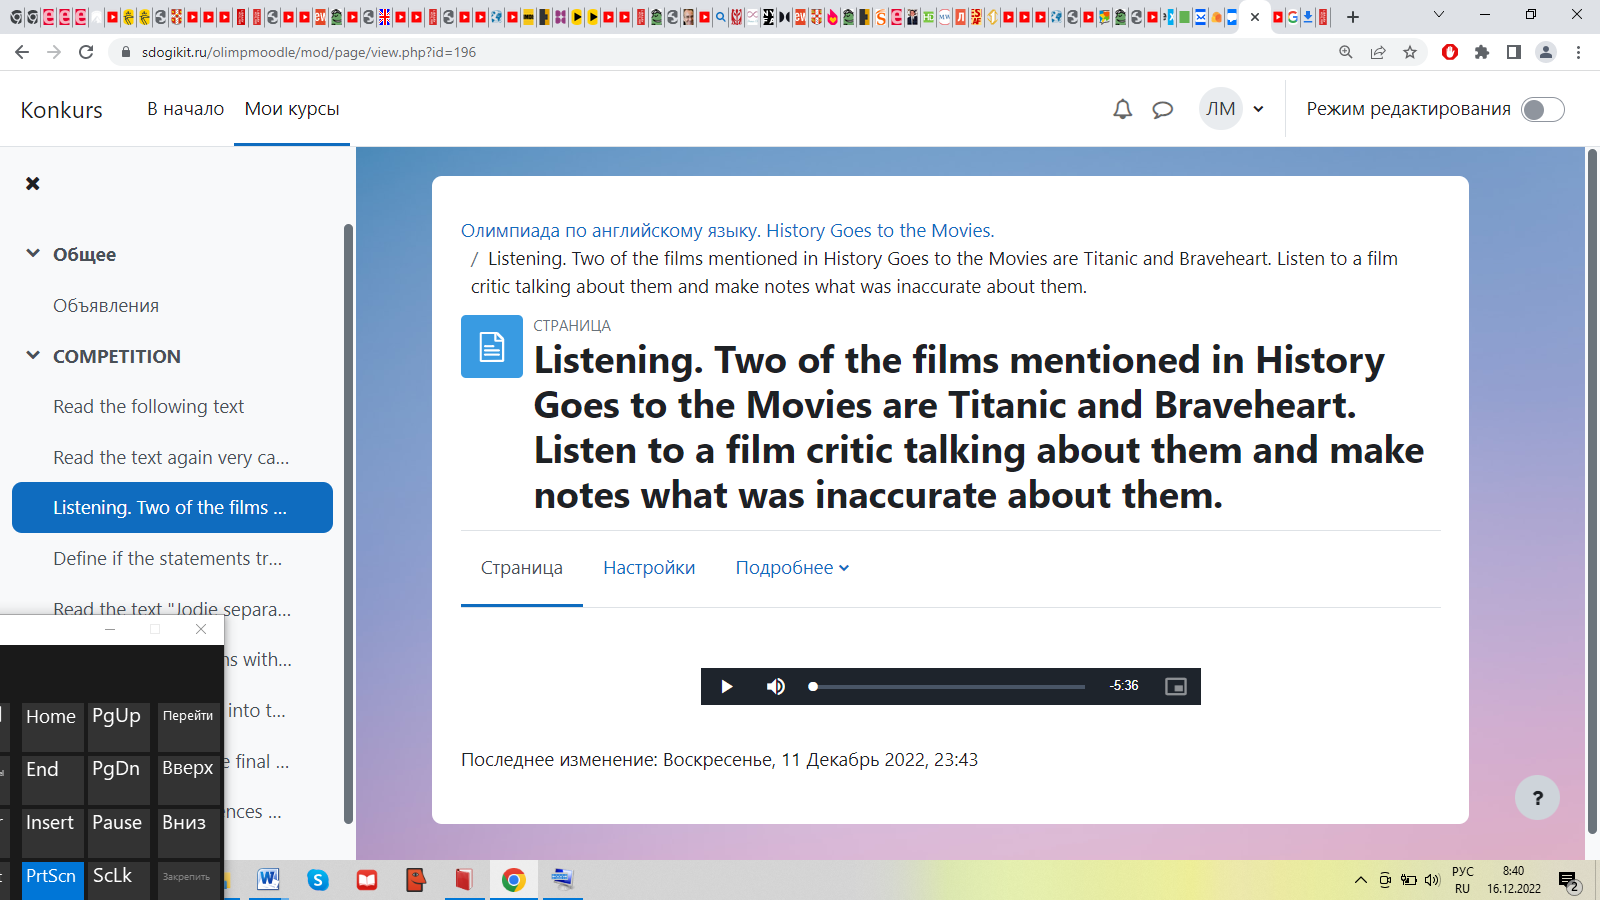Click Вниз on the on-screen keyboard

(188, 833)
